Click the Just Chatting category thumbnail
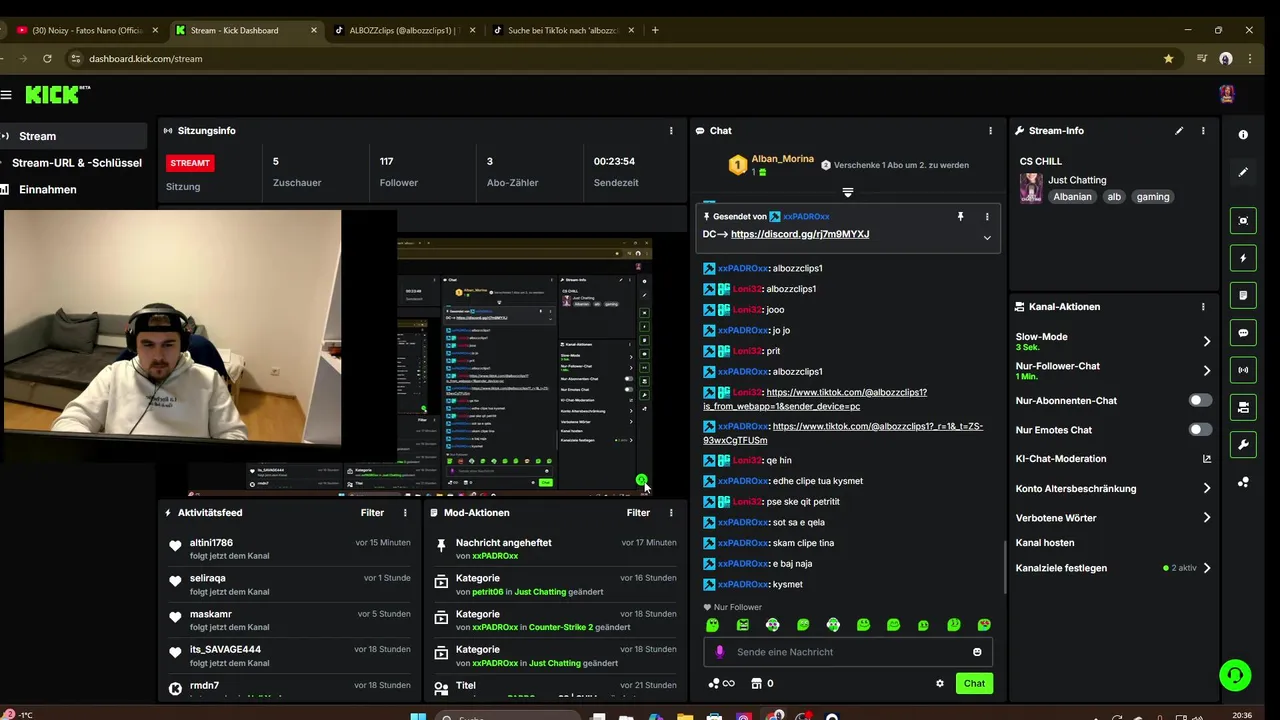 pyautogui.click(x=1030, y=188)
